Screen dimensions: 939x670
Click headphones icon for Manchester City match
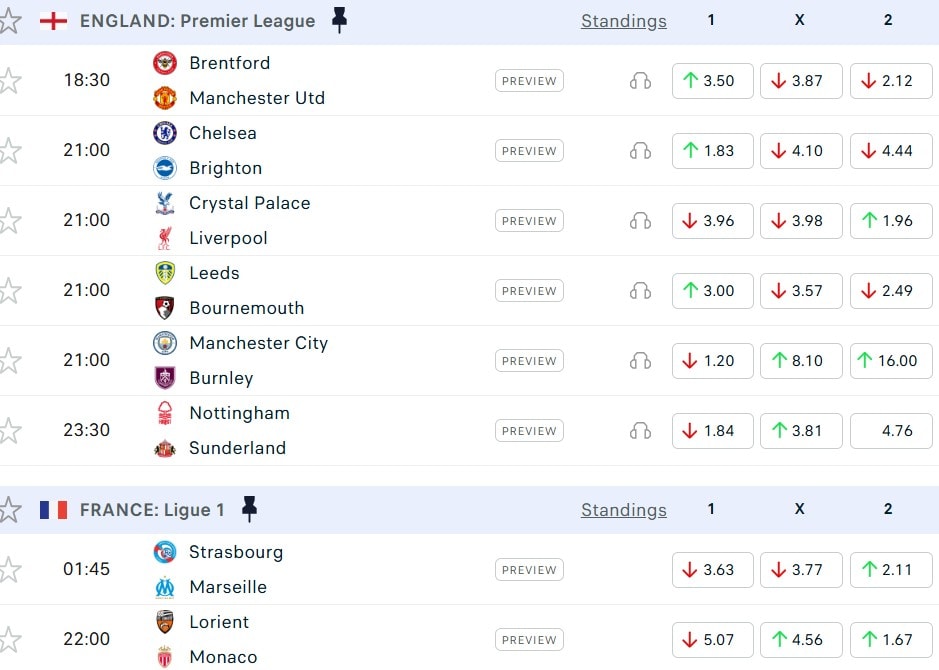pyautogui.click(x=640, y=361)
